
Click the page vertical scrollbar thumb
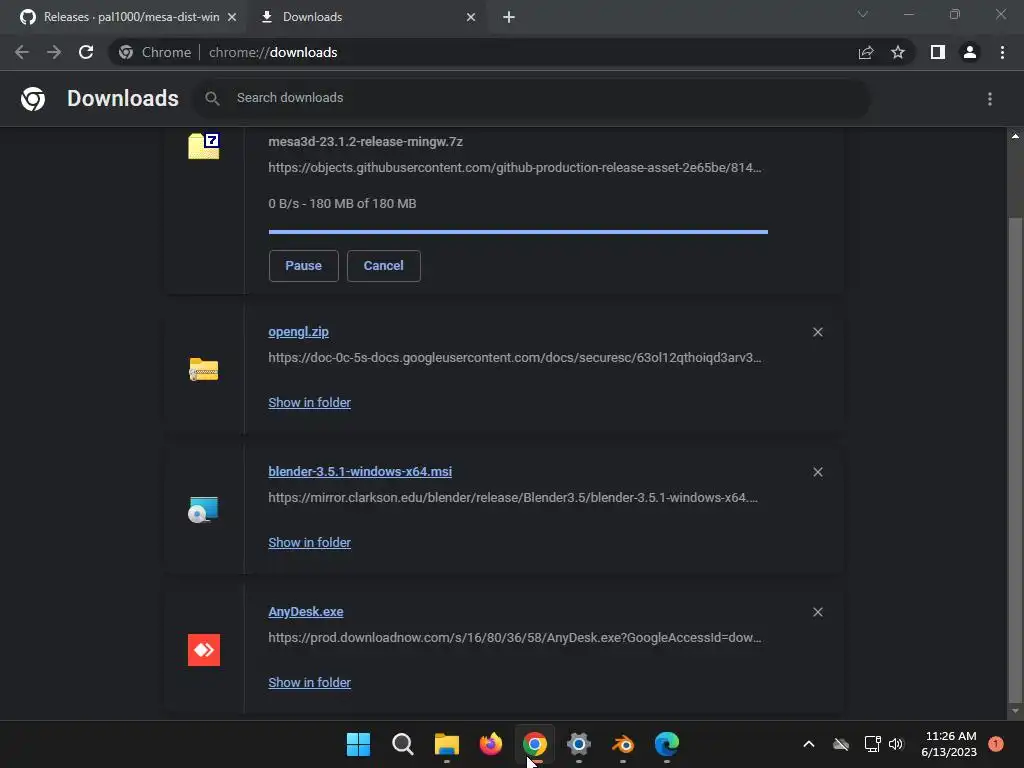coord(1015,458)
